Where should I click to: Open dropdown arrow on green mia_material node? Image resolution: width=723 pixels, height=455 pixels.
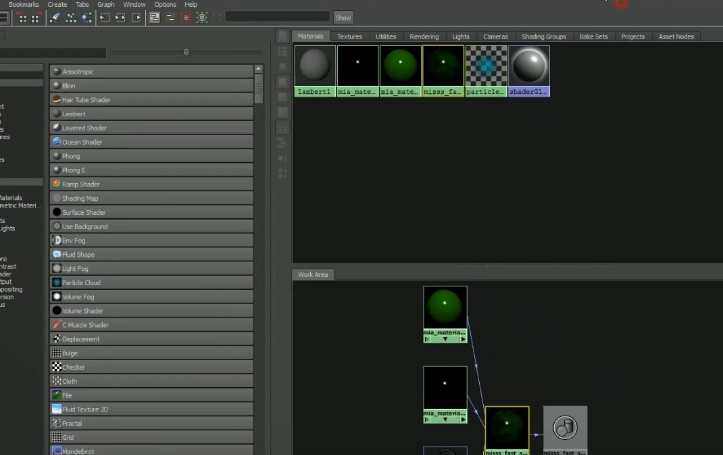click(445, 339)
